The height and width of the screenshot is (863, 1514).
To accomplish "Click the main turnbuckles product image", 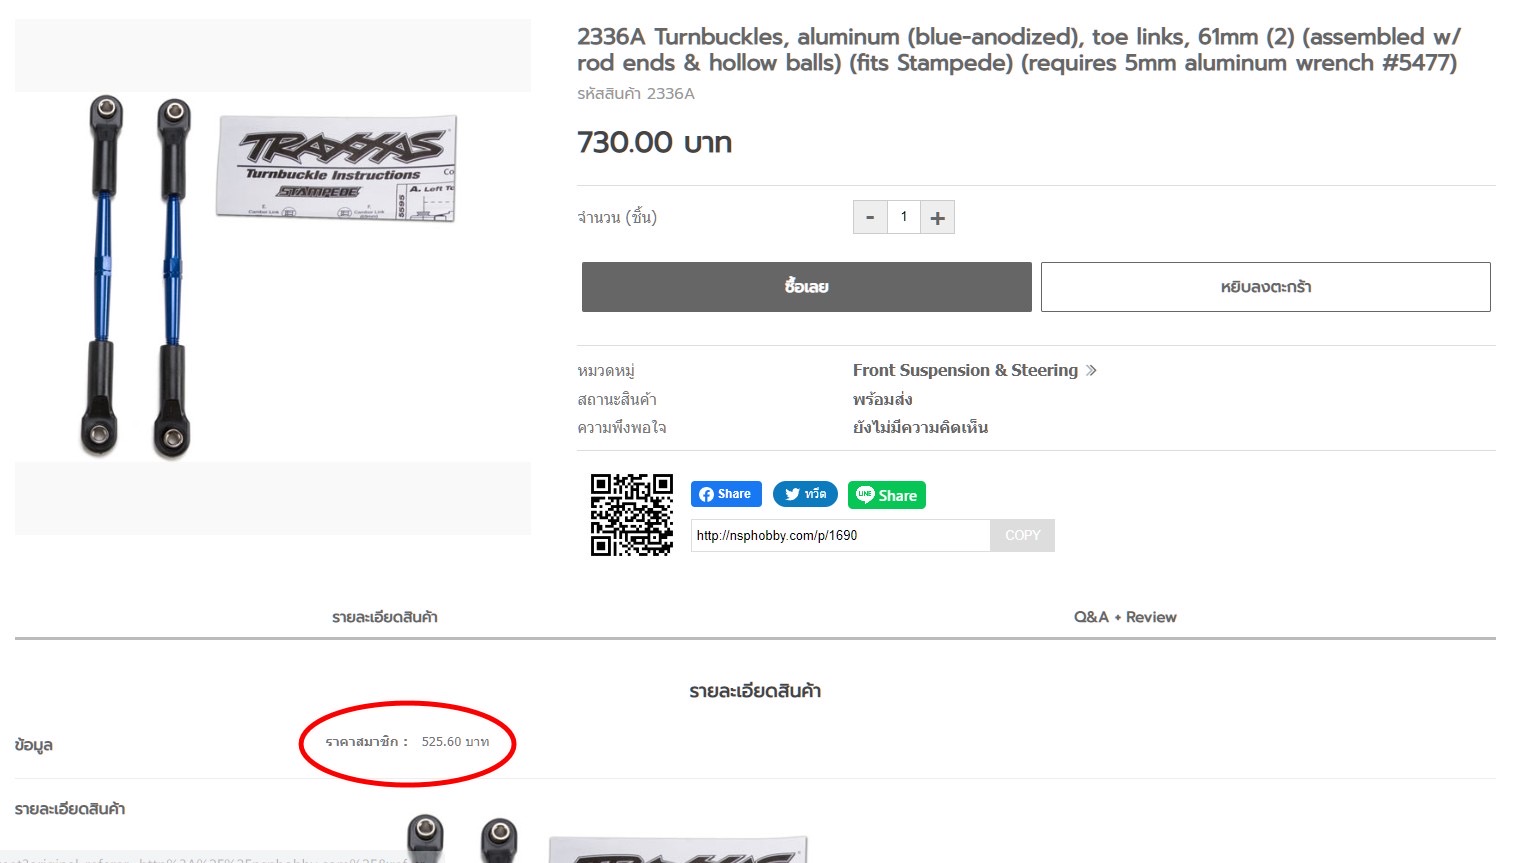I will 272,277.
